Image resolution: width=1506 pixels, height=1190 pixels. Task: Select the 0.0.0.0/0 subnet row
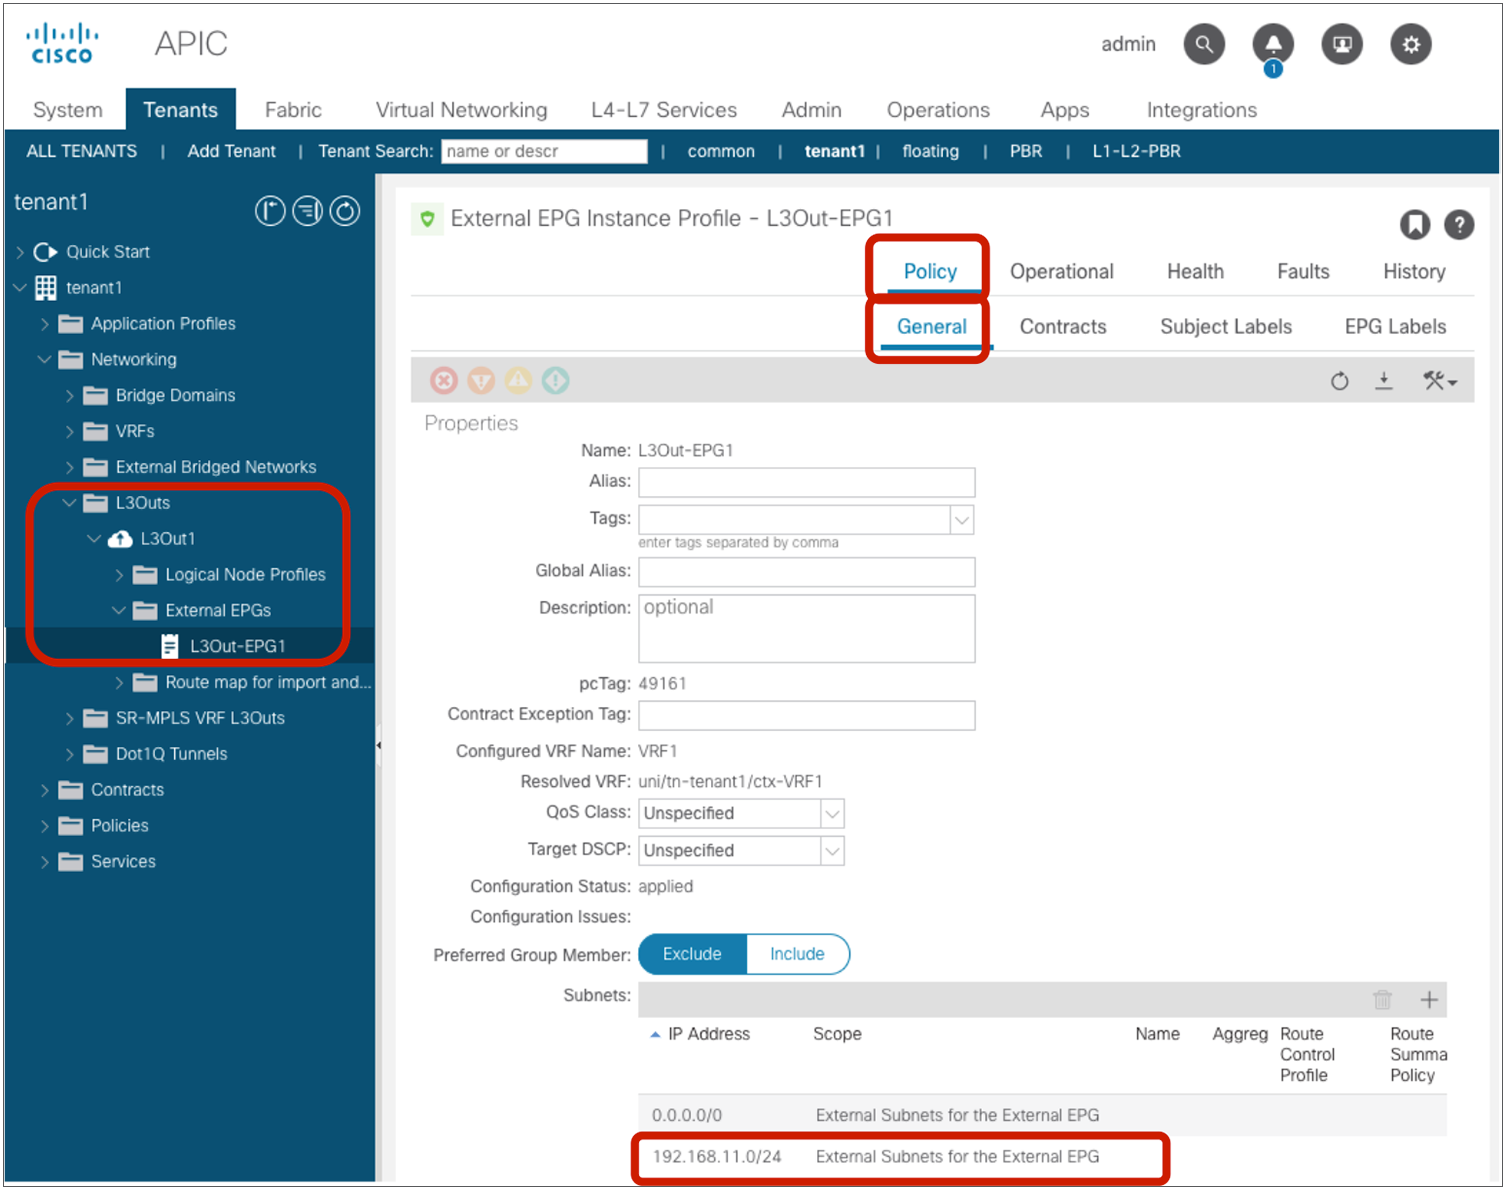coord(1043,1115)
